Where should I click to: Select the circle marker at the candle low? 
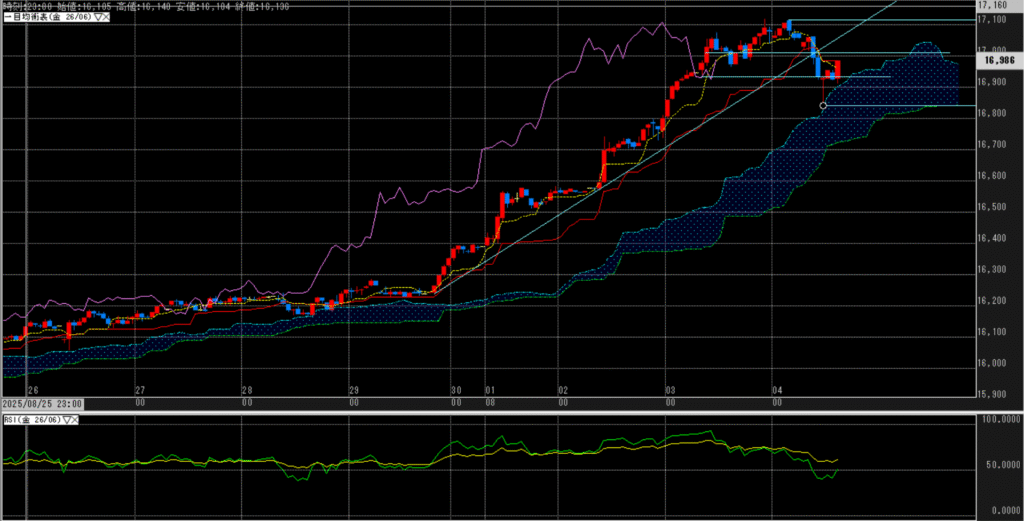point(823,105)
